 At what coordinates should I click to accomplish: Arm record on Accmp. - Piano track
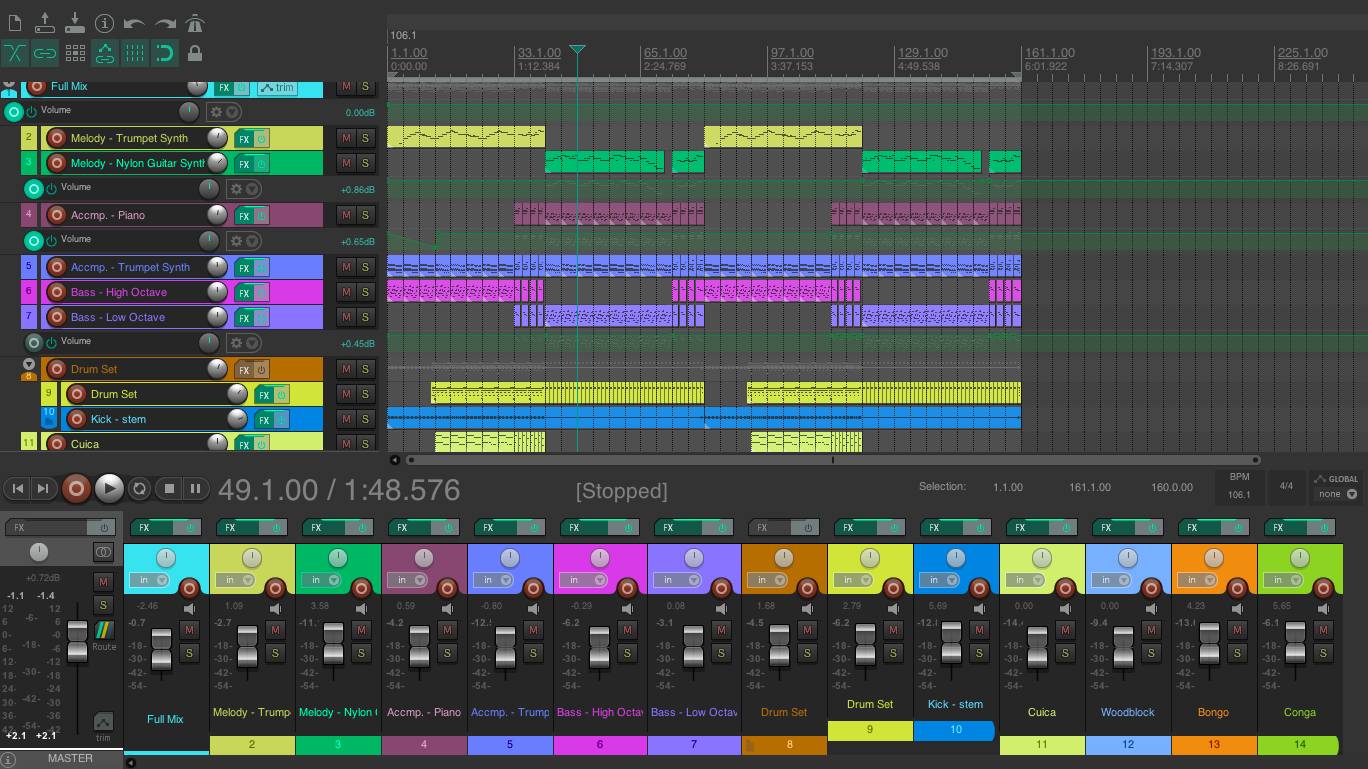pyautogui.click(x=57, y=215)
